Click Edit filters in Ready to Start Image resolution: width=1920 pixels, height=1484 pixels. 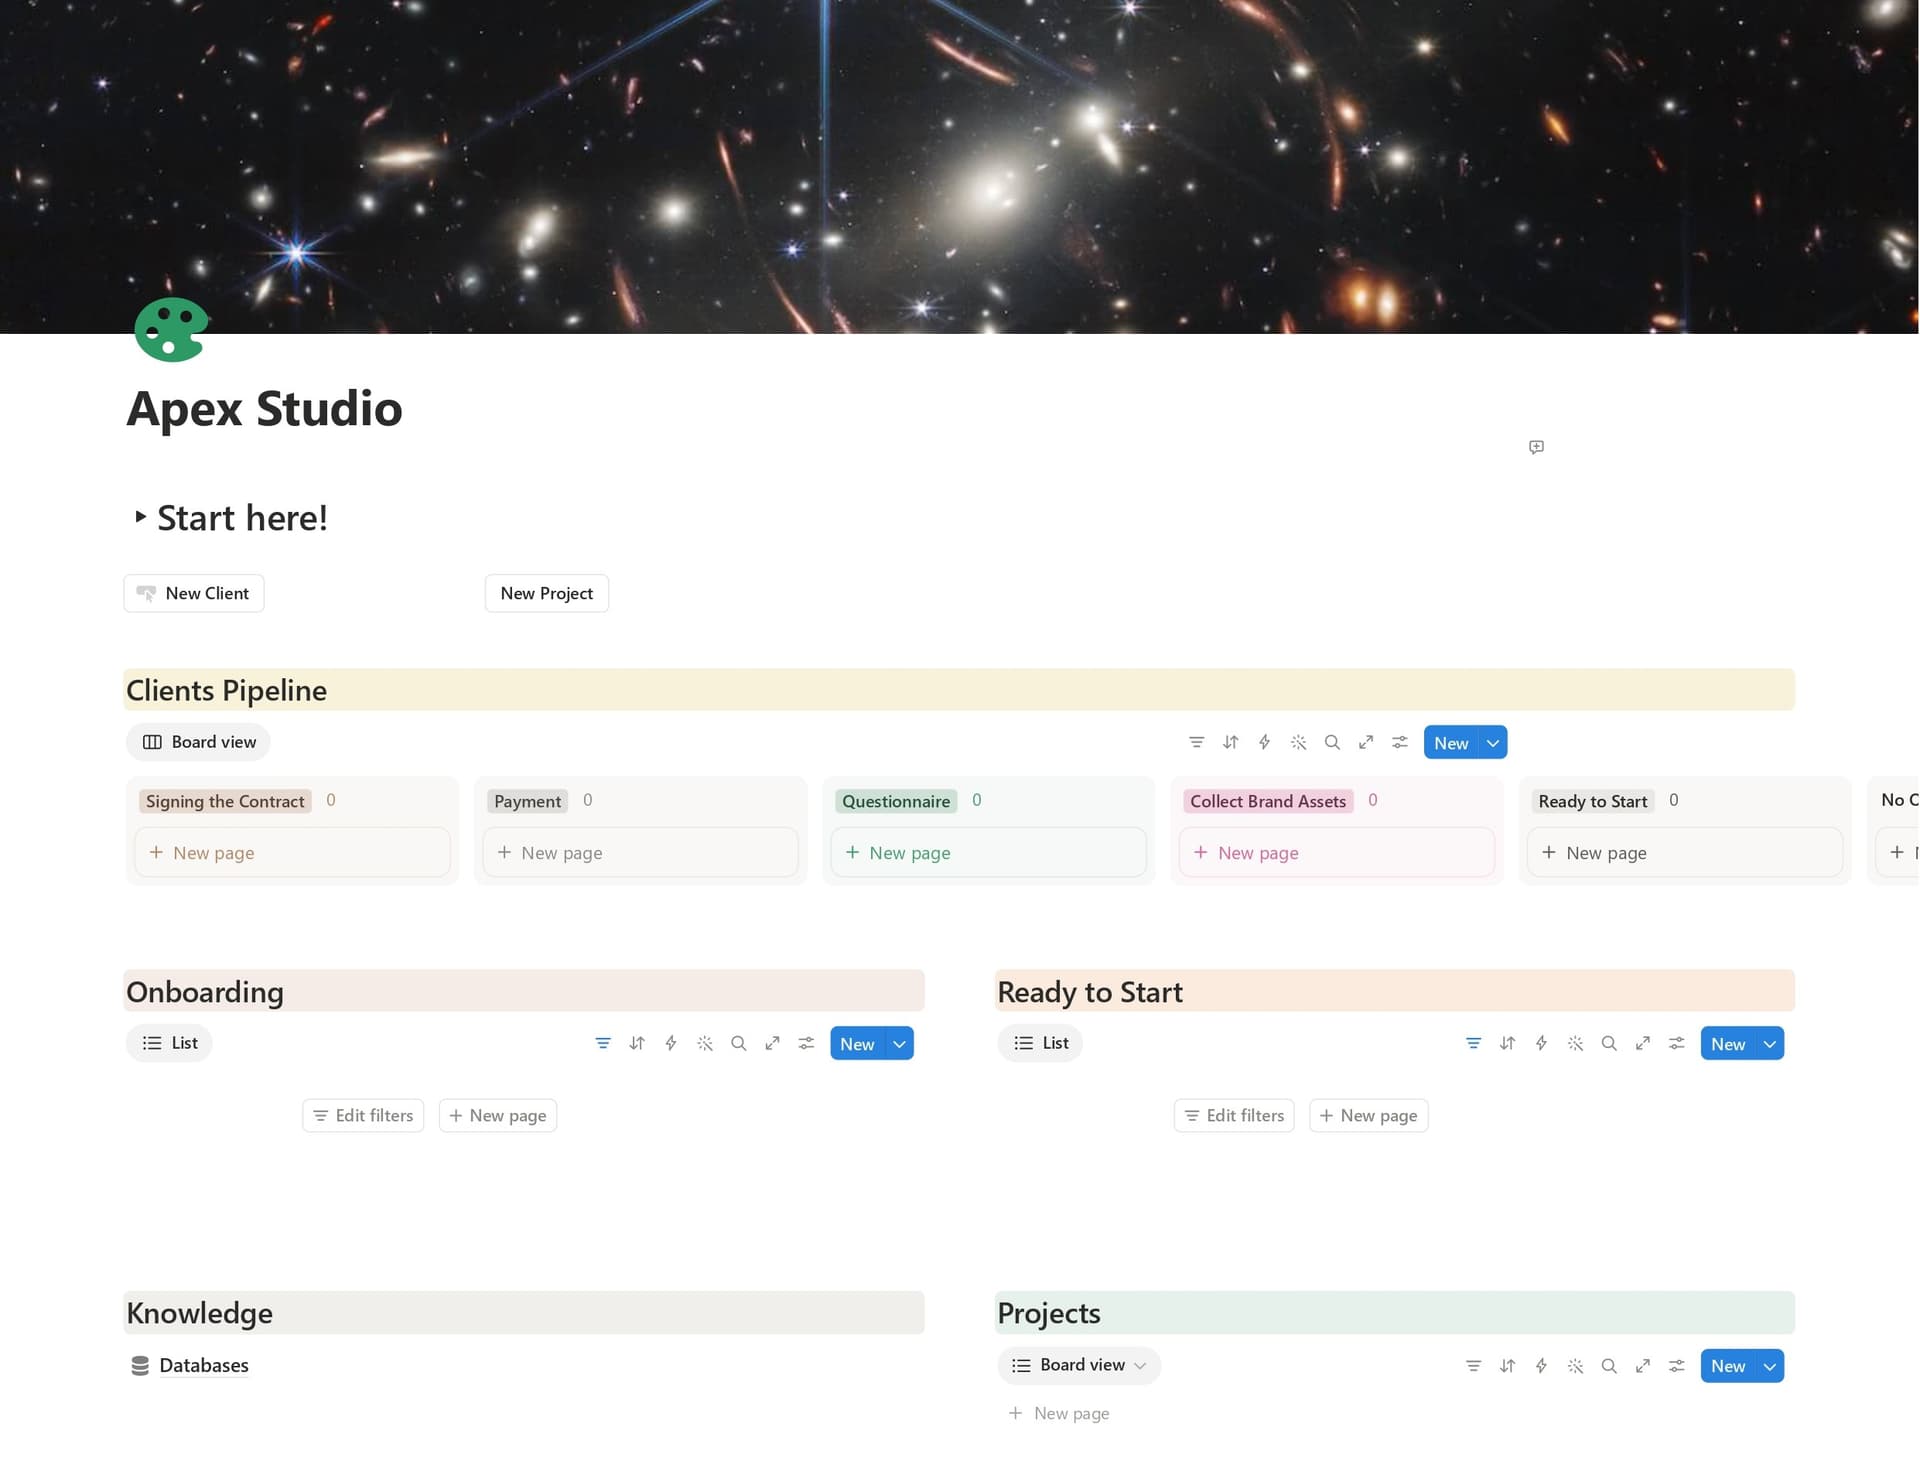click(x=1234, y=1115)
